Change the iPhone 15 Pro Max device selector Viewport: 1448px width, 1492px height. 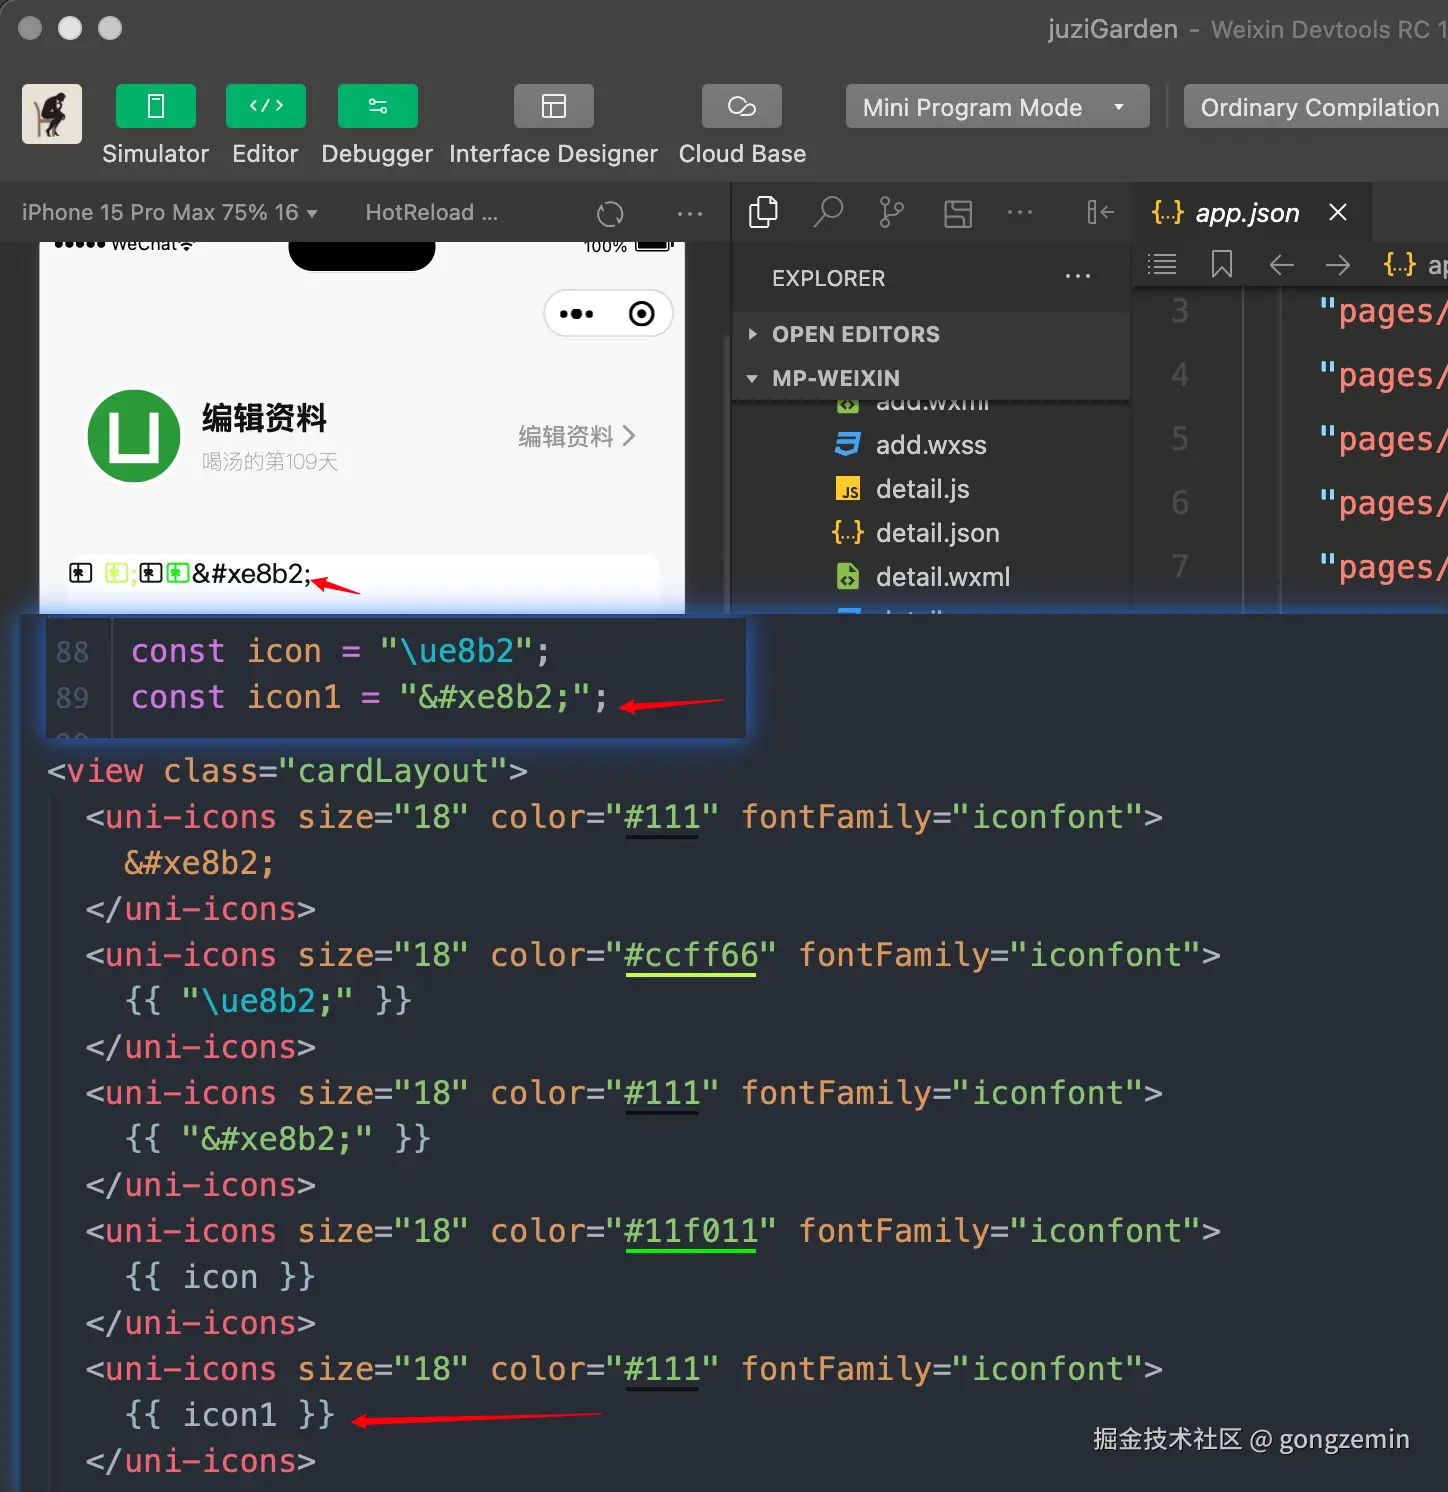click(169, 212)
